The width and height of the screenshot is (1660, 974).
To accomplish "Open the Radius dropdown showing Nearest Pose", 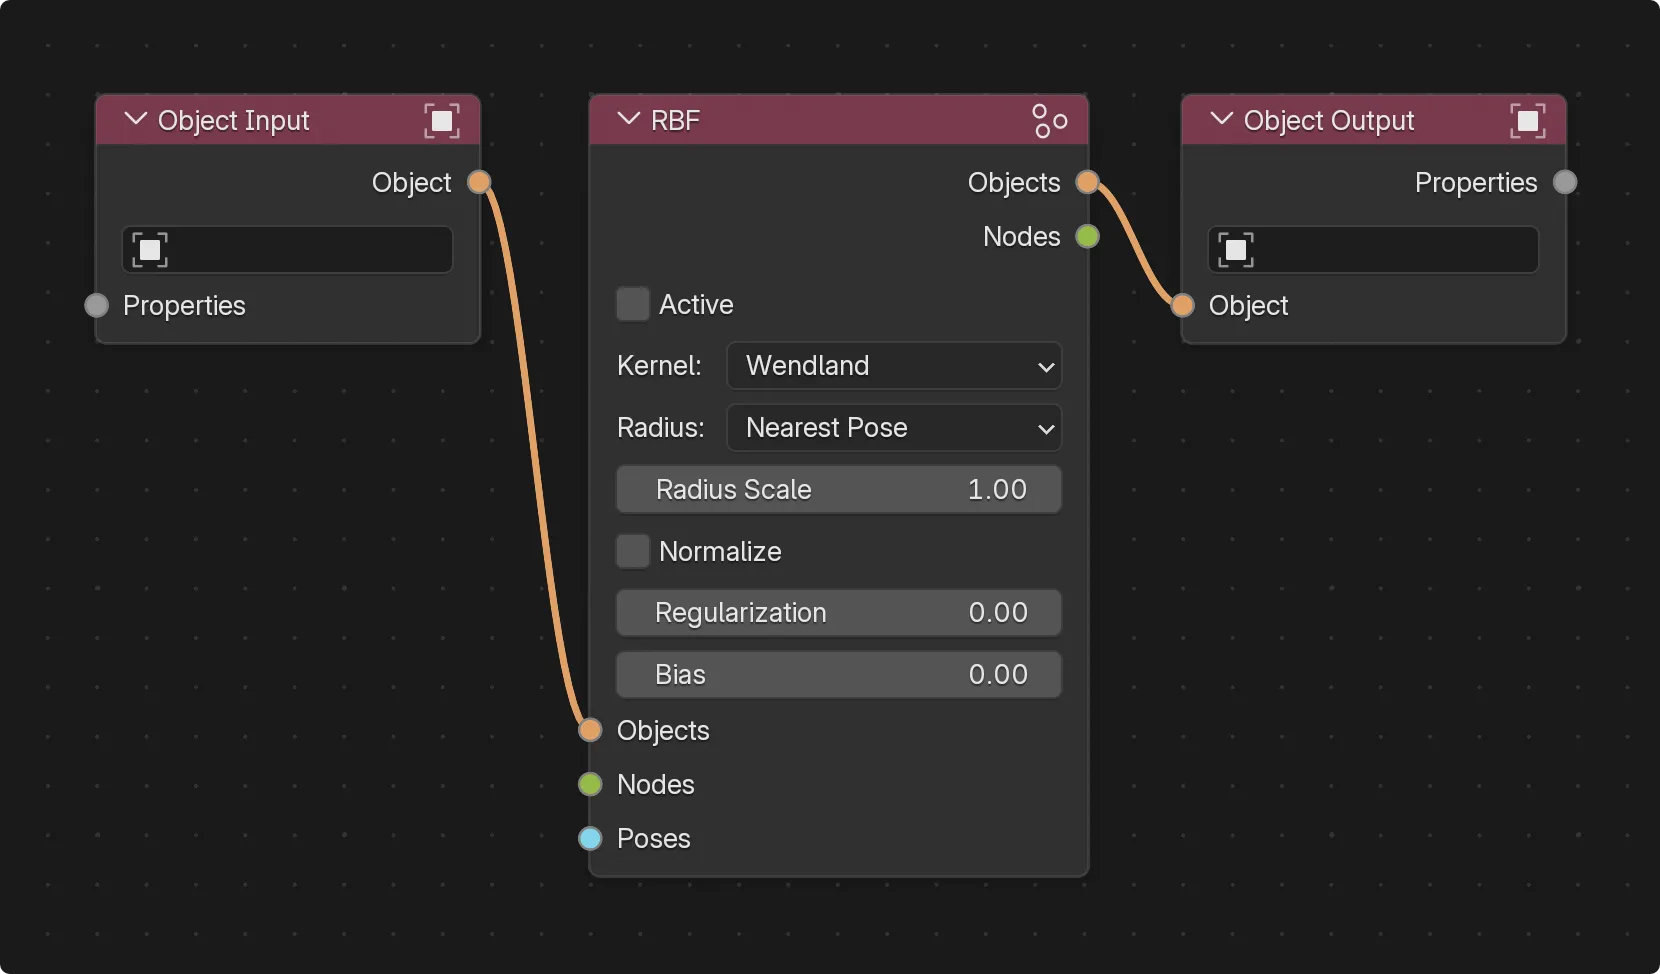I will point(894,428).
